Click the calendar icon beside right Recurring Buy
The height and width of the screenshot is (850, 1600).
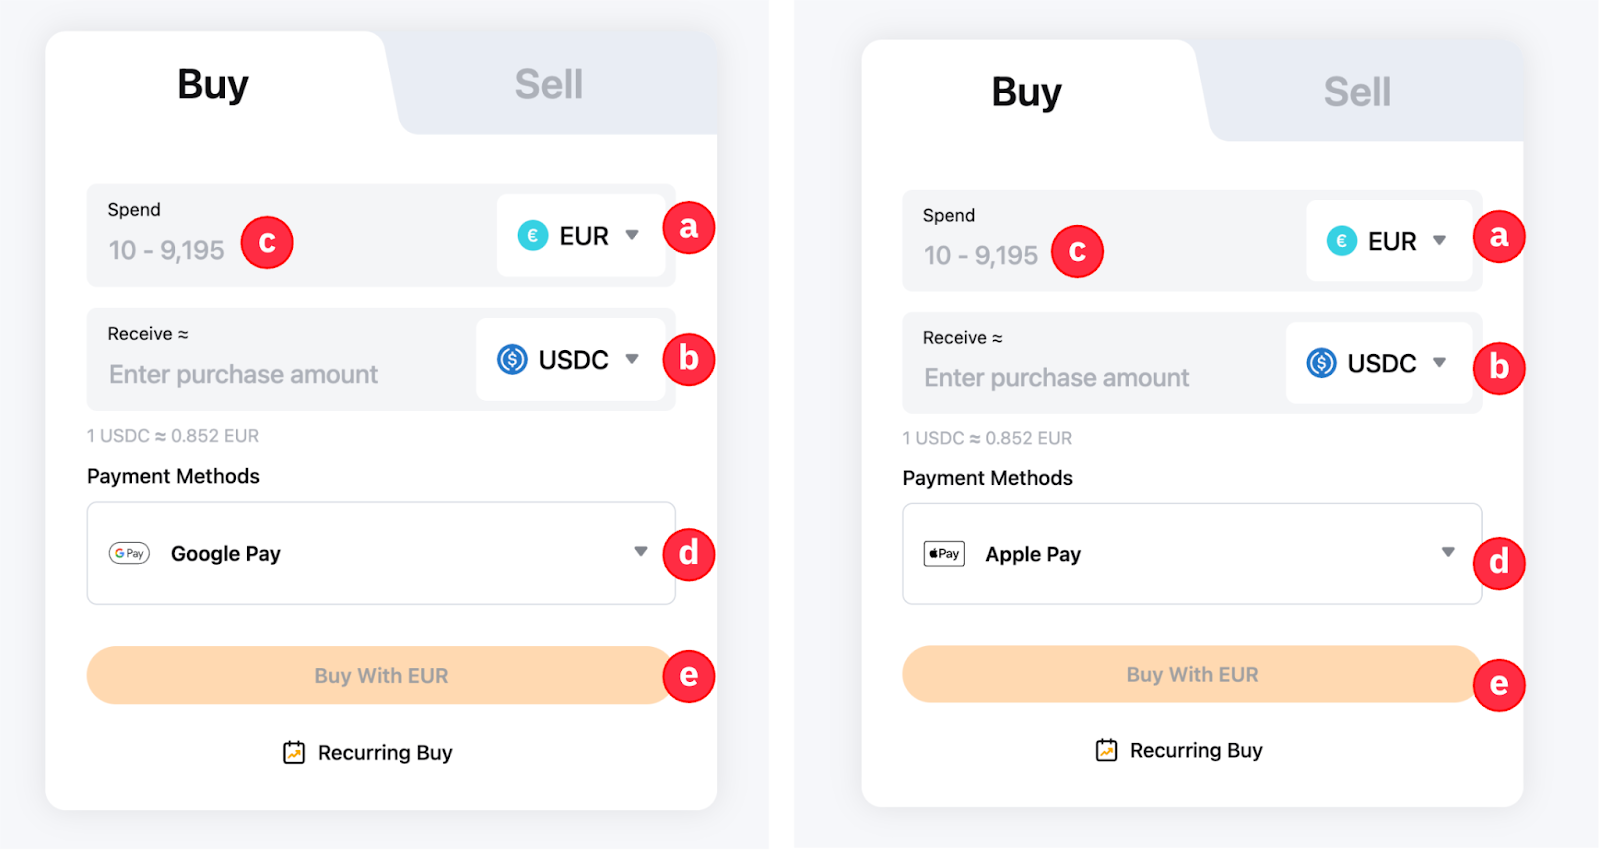1106,750
